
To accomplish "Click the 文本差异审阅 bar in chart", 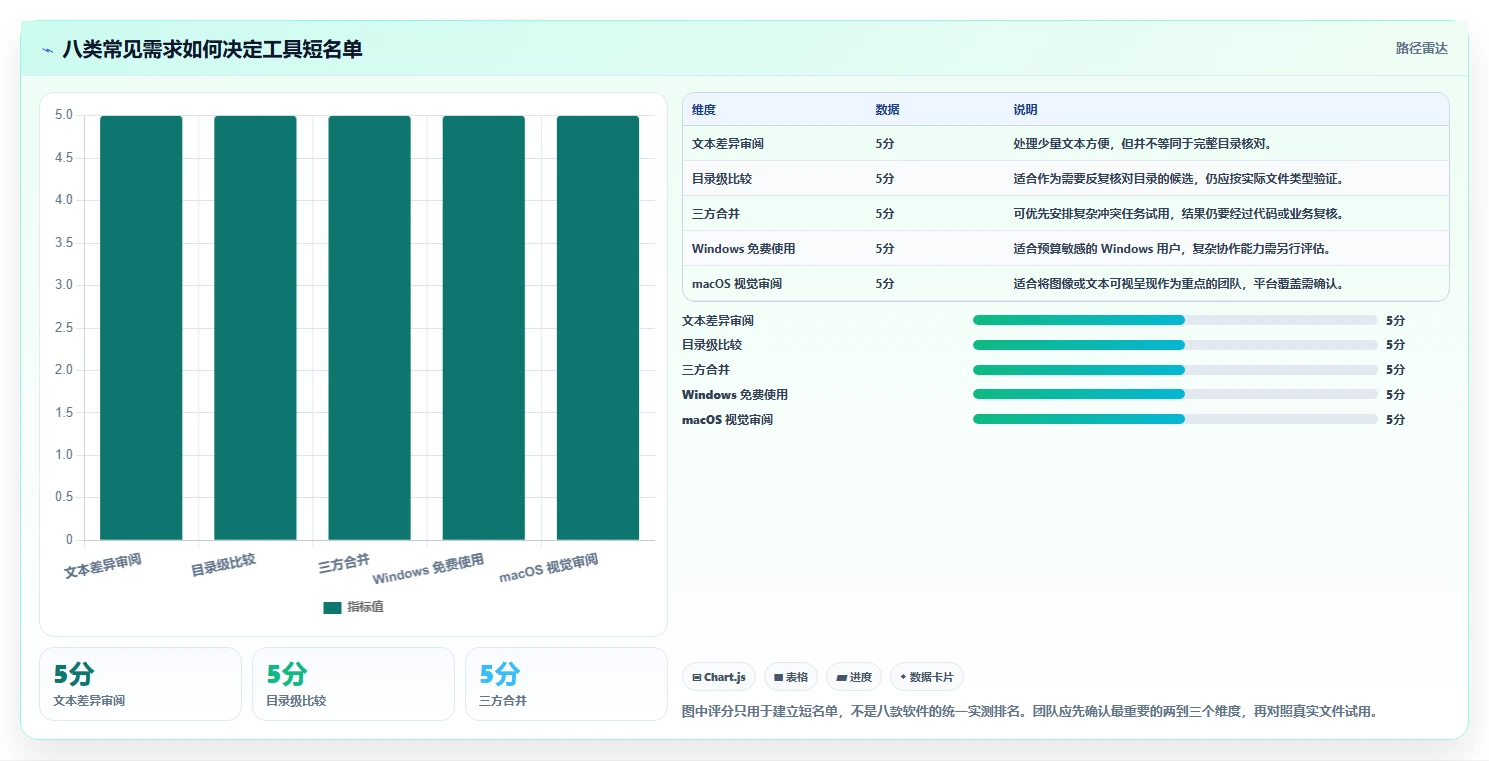I will pos(141,328).
